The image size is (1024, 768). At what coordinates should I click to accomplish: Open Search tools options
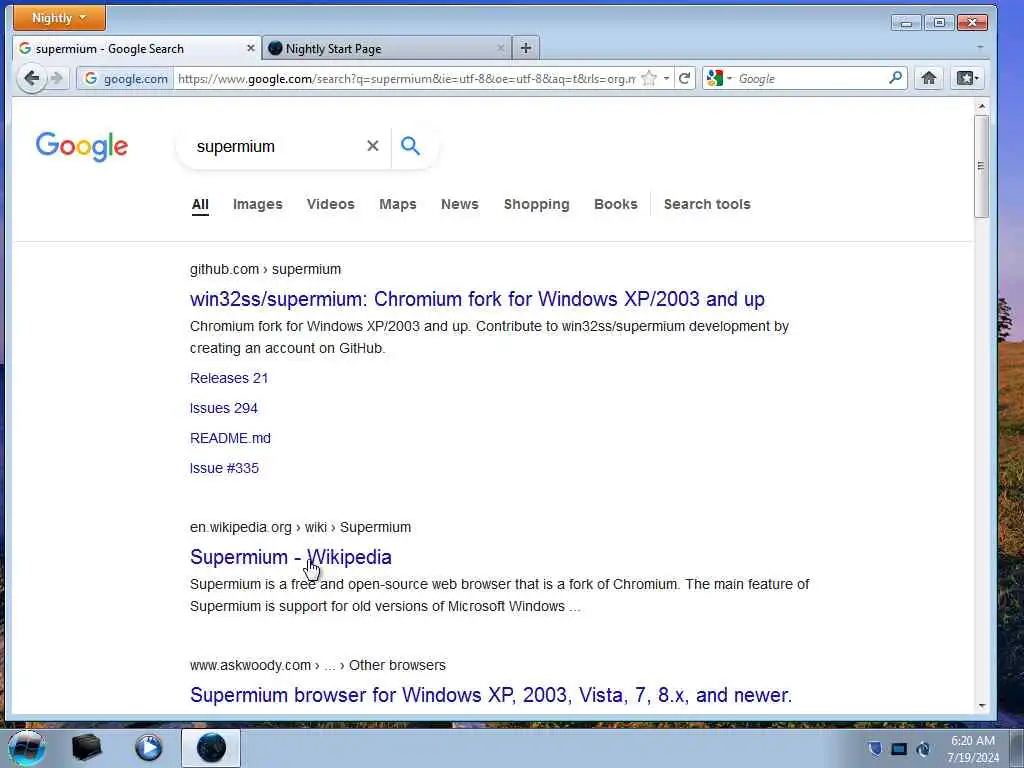[707, 204]
